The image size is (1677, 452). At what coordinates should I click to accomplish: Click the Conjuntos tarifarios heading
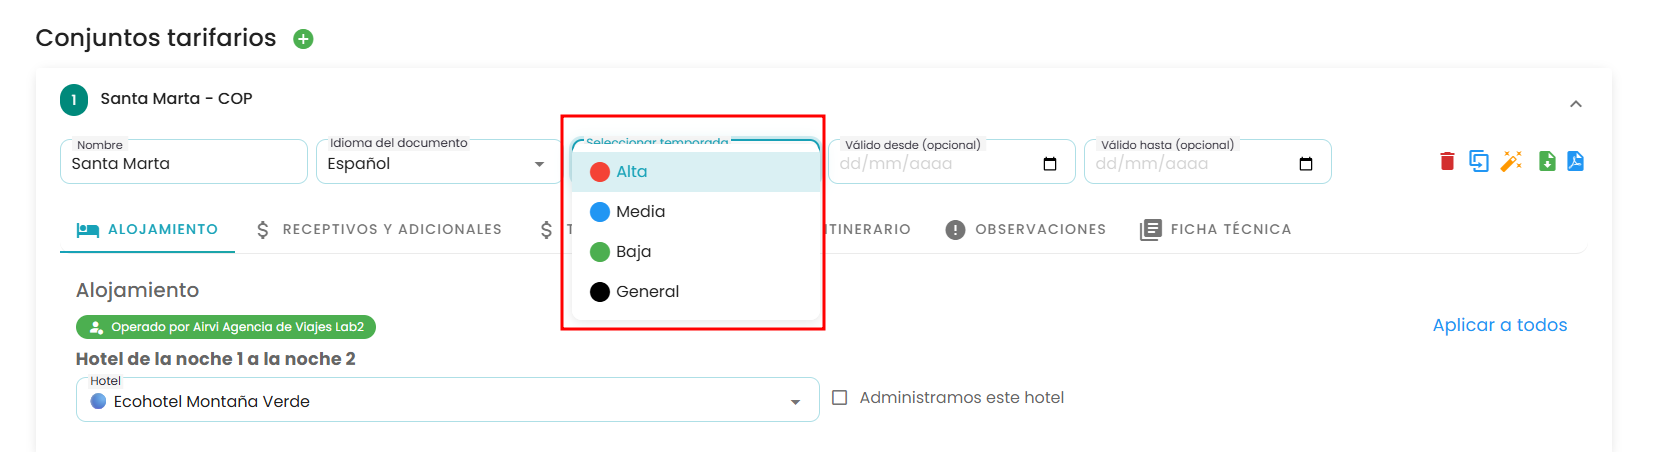pos(156,38)
